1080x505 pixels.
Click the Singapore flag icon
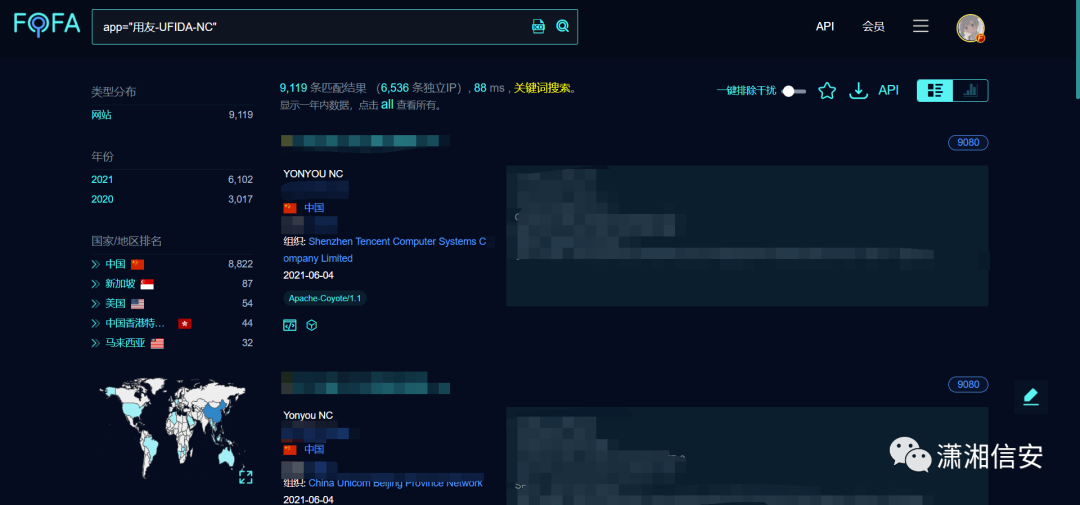point(147,284)
